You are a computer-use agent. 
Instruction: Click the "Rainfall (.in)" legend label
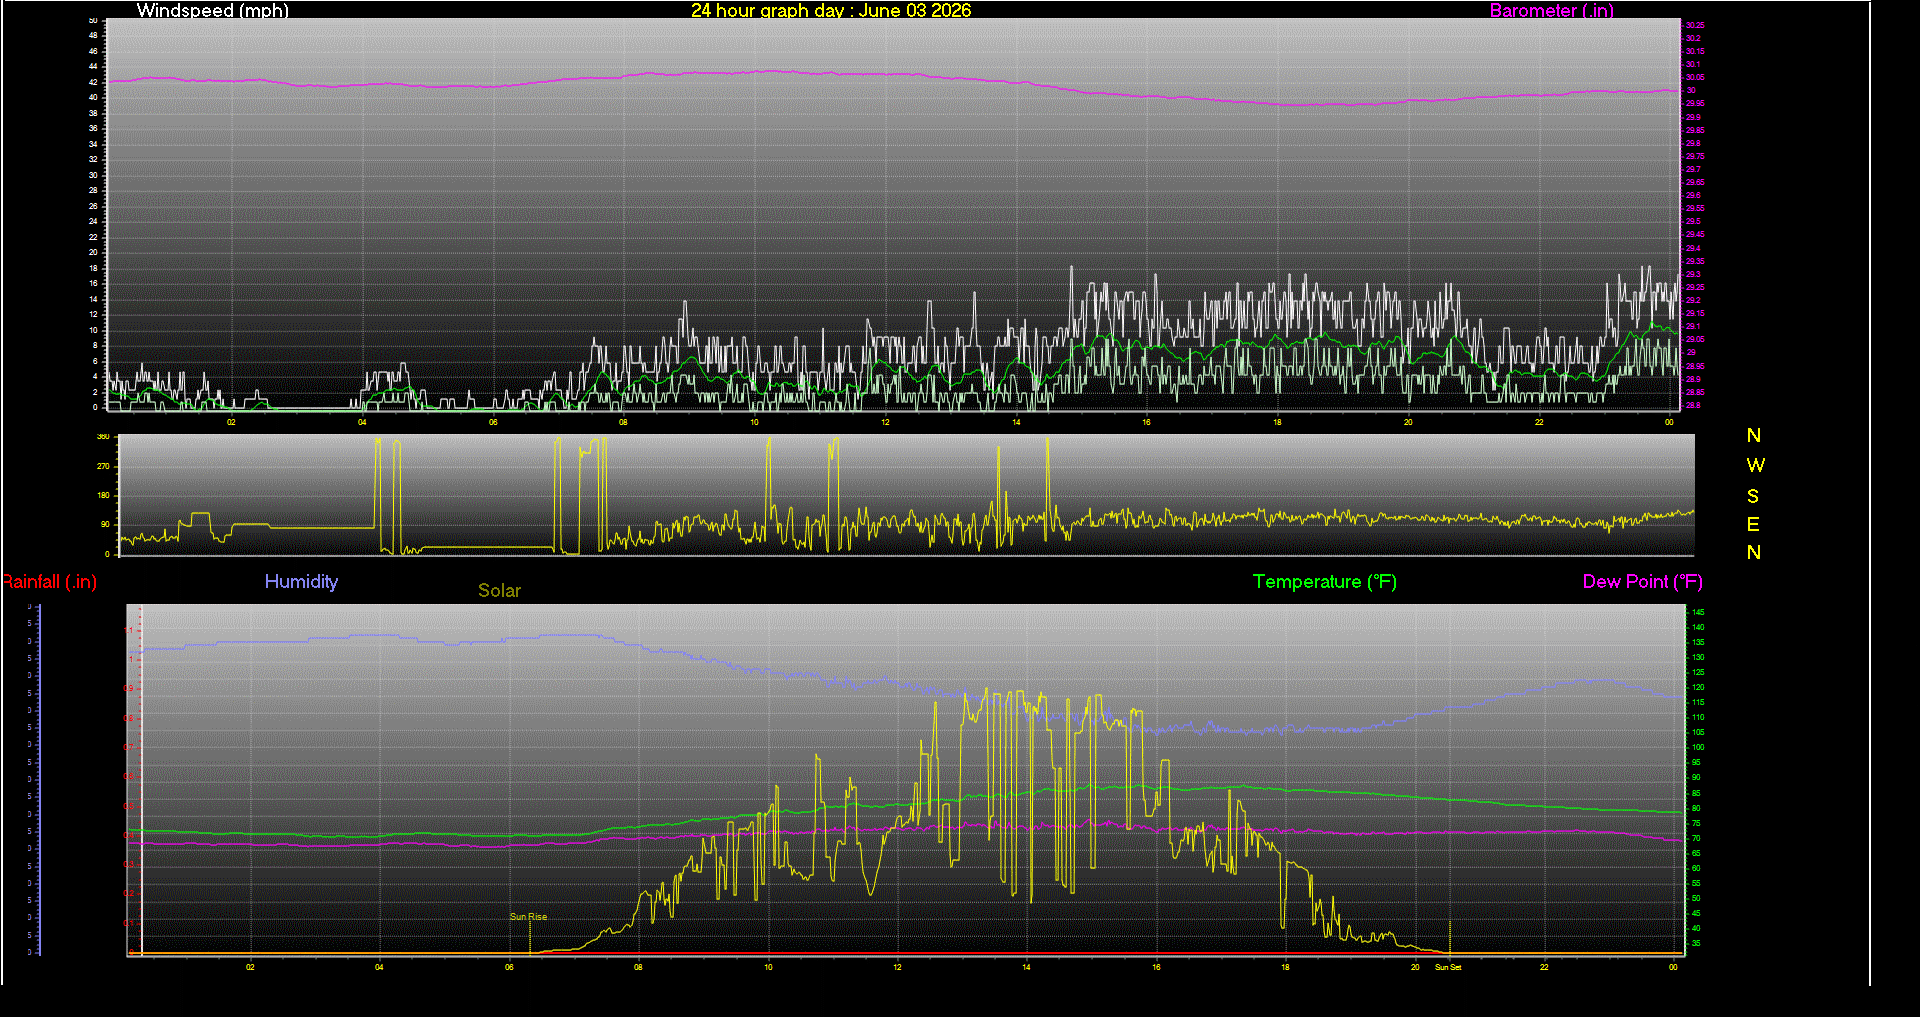[x=49, y=582]
